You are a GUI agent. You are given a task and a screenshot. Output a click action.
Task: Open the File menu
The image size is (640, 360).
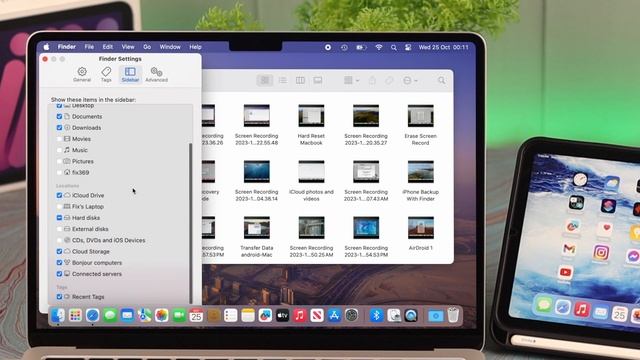[89, 47]
